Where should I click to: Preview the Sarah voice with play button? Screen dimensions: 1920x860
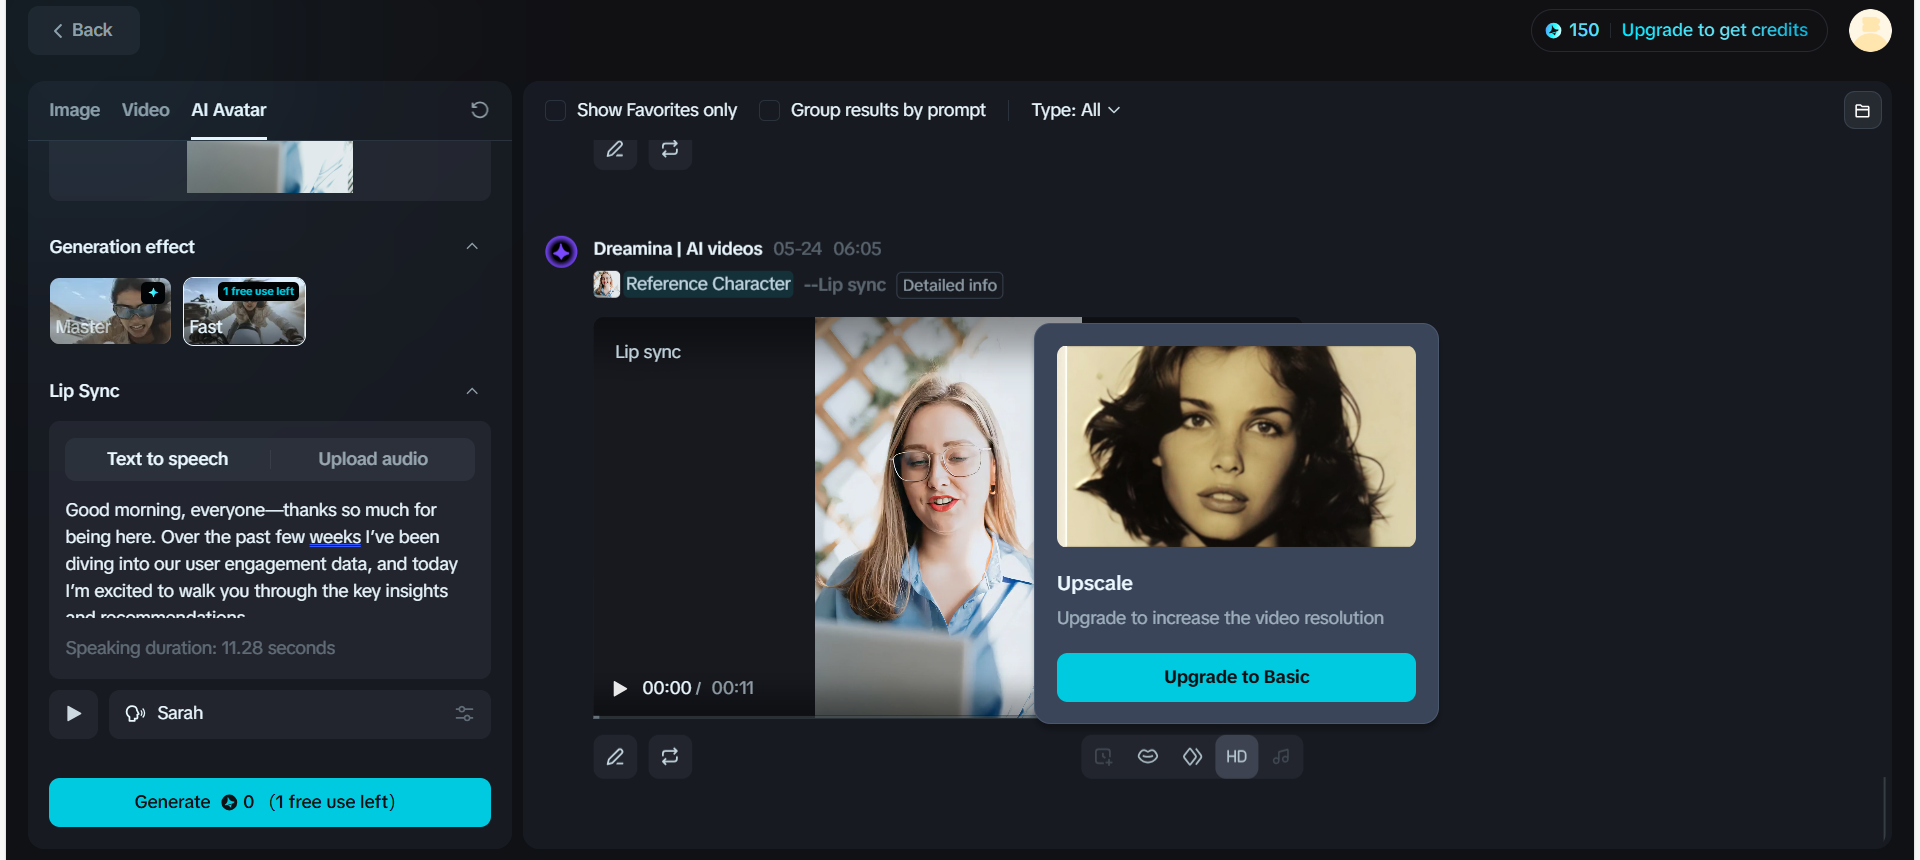click(x=73, y=714)
